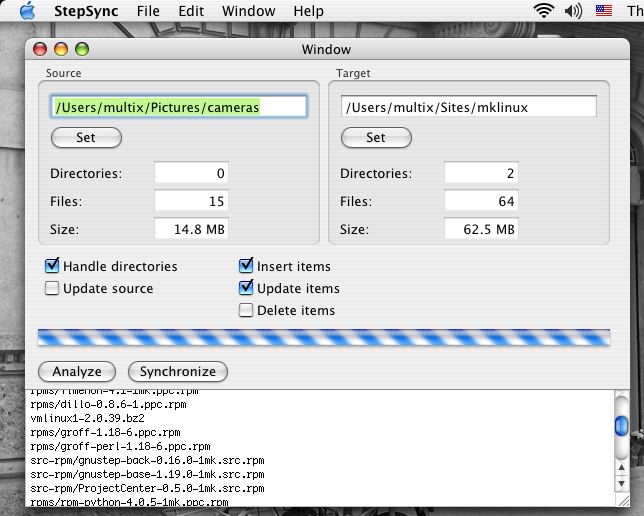Click the Target path input field
The image size is (644, 516).
469,107
